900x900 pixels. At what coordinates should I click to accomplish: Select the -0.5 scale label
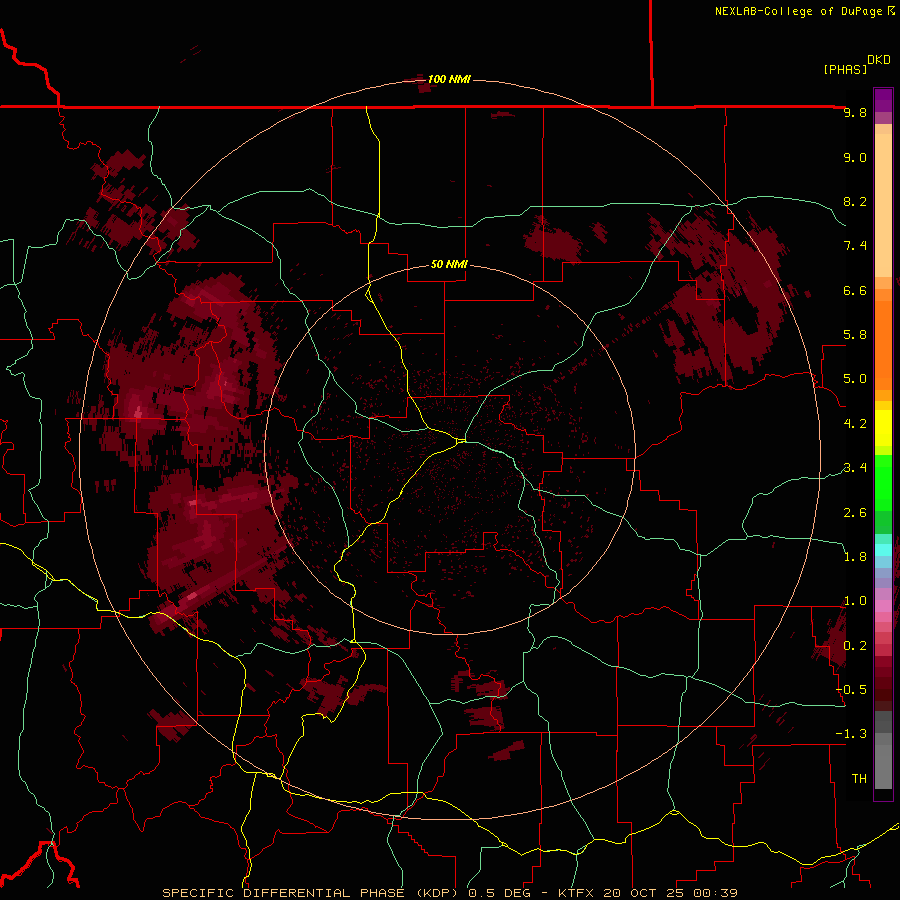click(851, 690)
